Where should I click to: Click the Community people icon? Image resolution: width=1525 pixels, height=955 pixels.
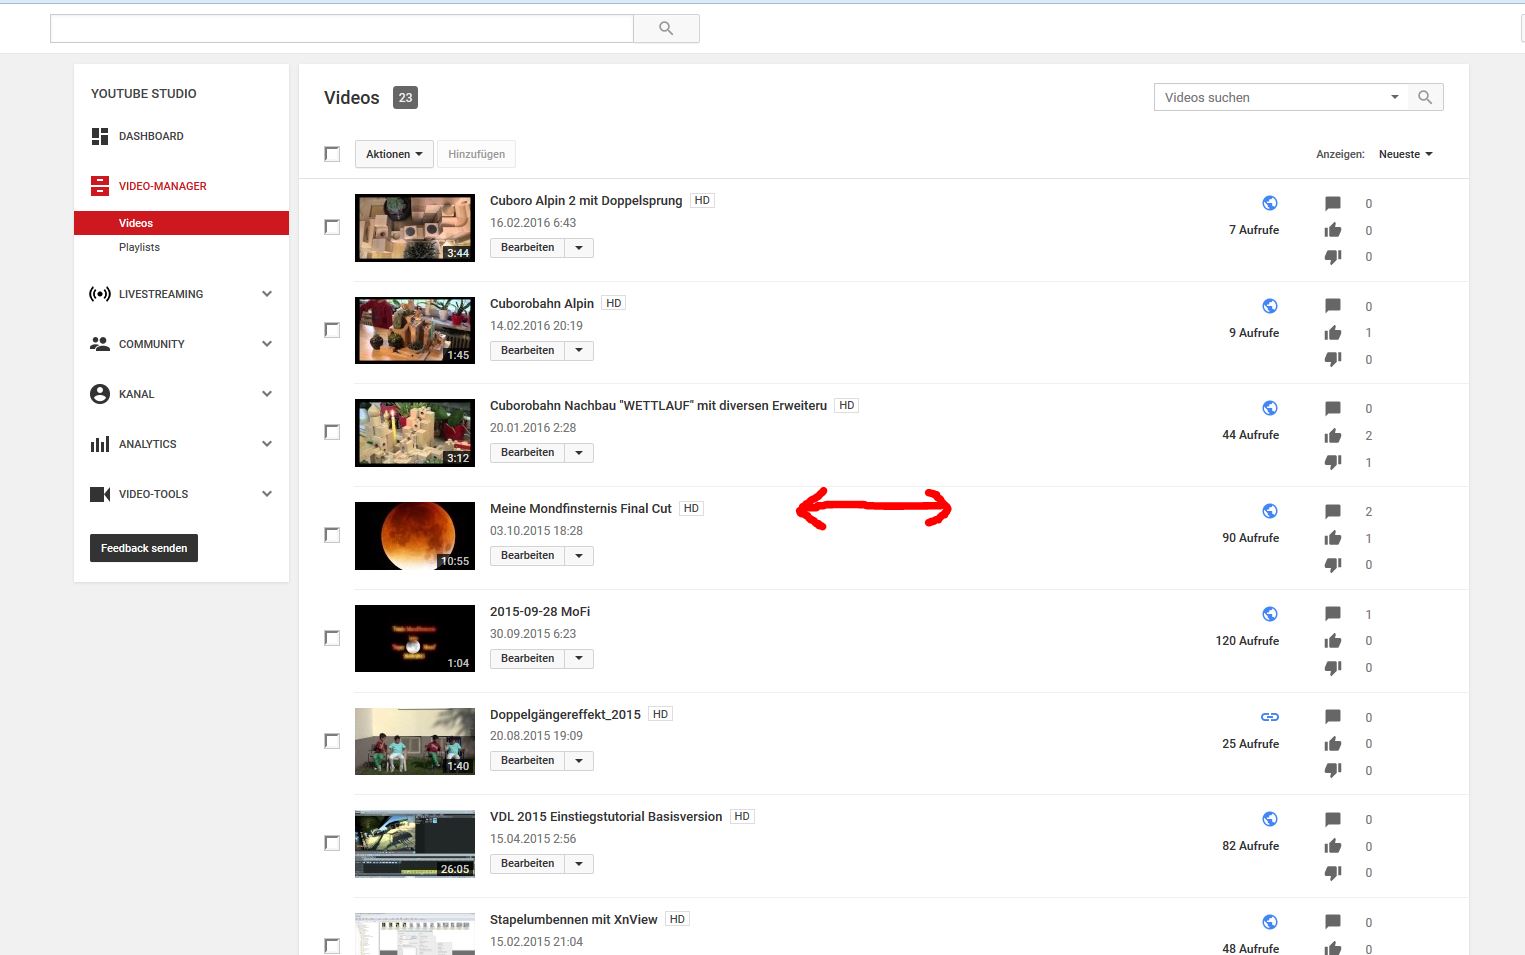coord(100,344)
